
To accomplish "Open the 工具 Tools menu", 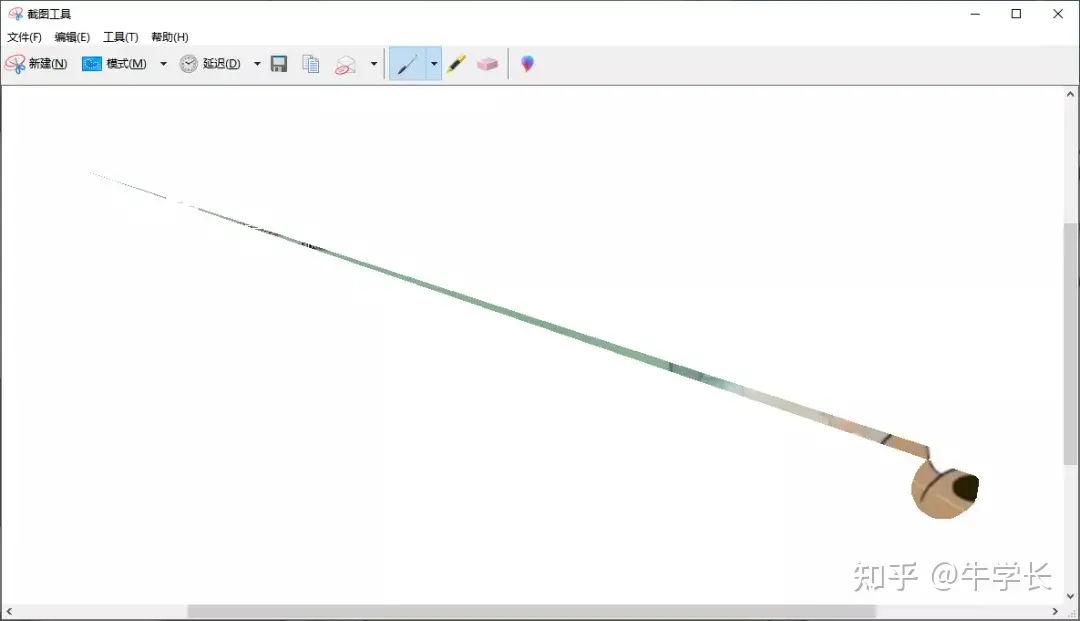I will pos(120,37).
